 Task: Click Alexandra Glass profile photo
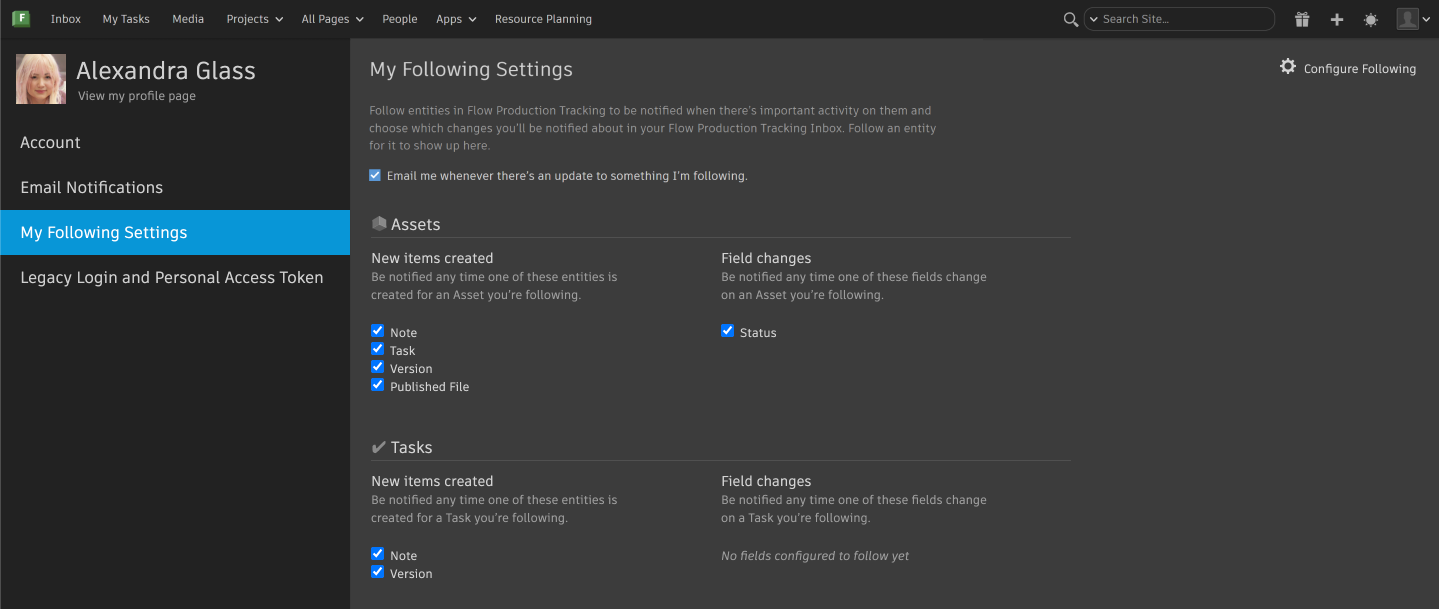click(x=41, y=79)
